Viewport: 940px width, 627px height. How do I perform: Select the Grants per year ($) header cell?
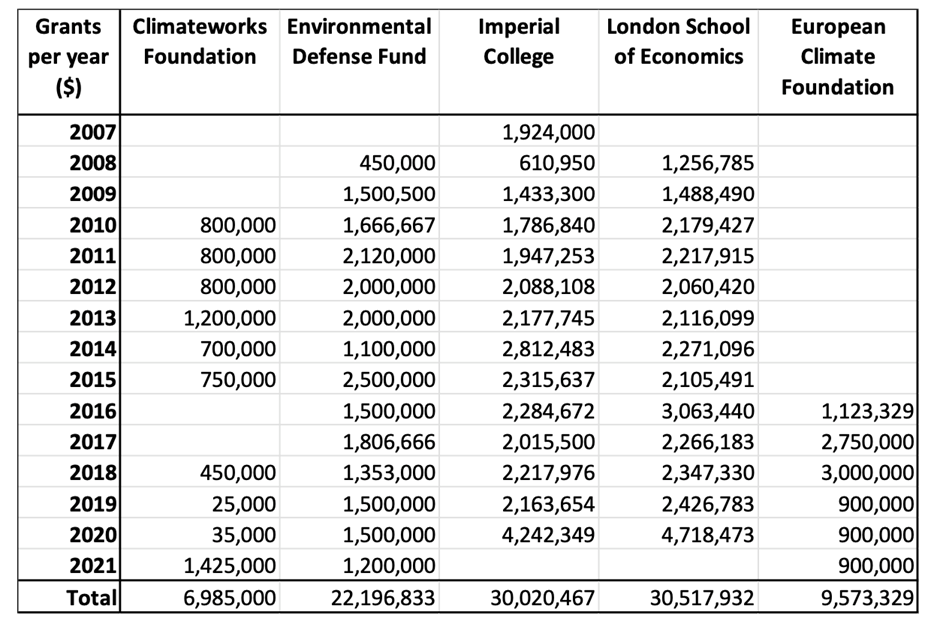(x=61, y=57)
